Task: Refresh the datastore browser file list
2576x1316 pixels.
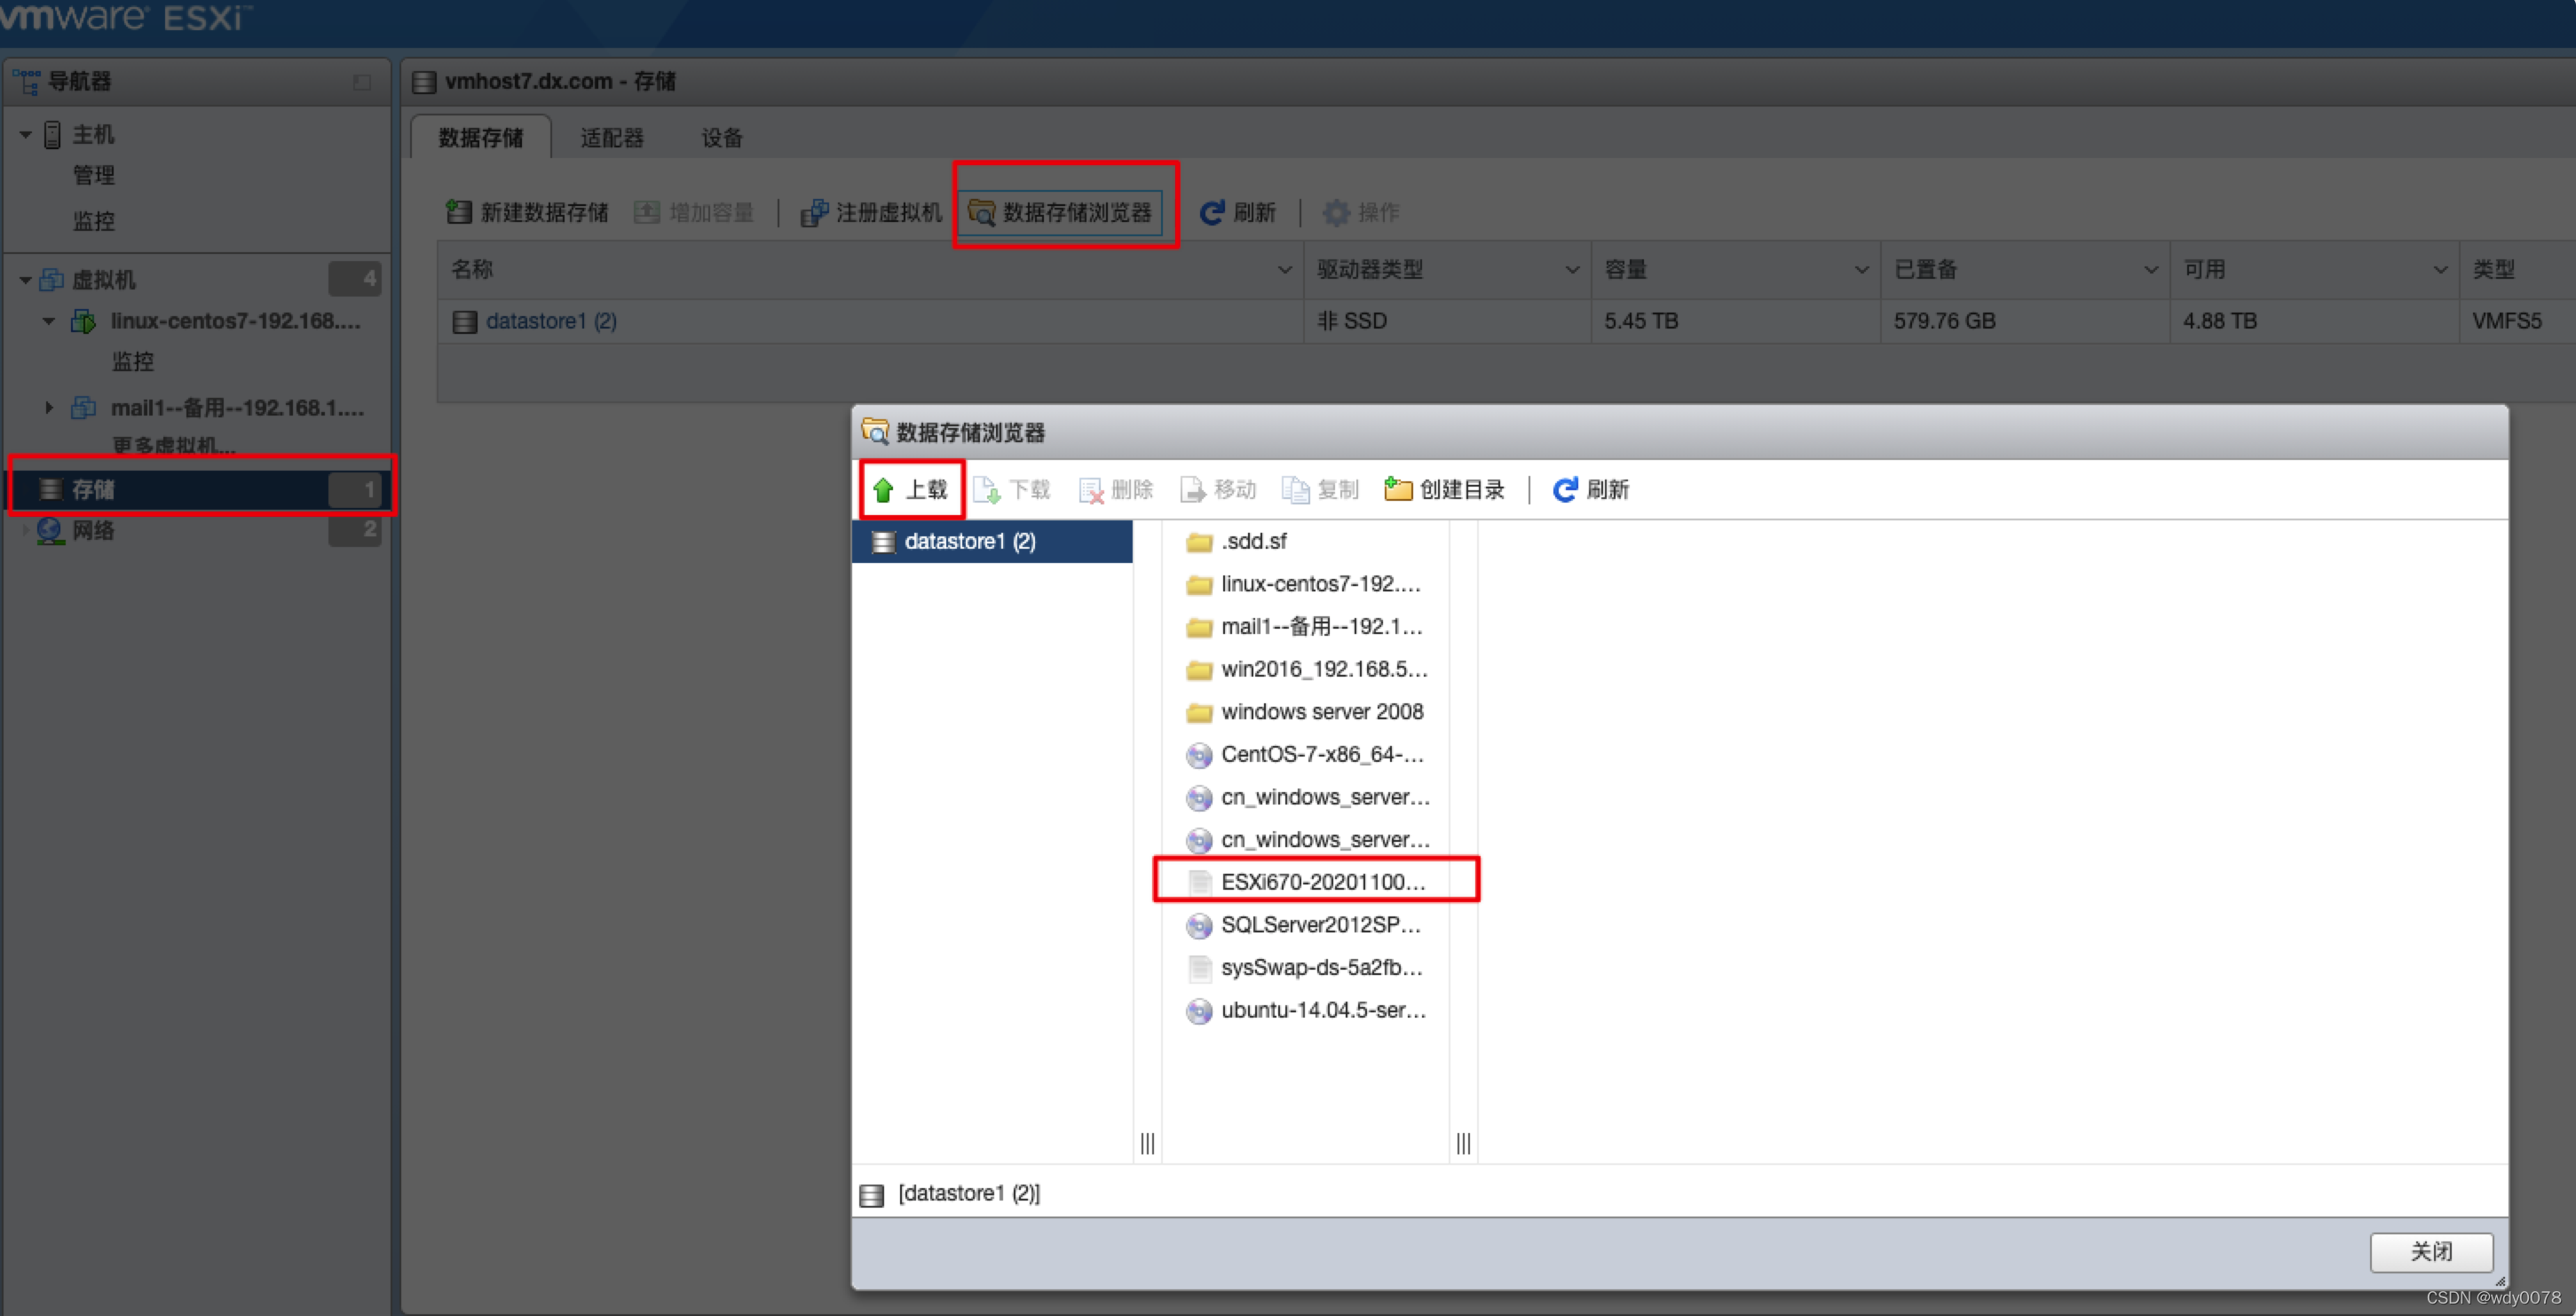Action: (x=1590, y=490)
